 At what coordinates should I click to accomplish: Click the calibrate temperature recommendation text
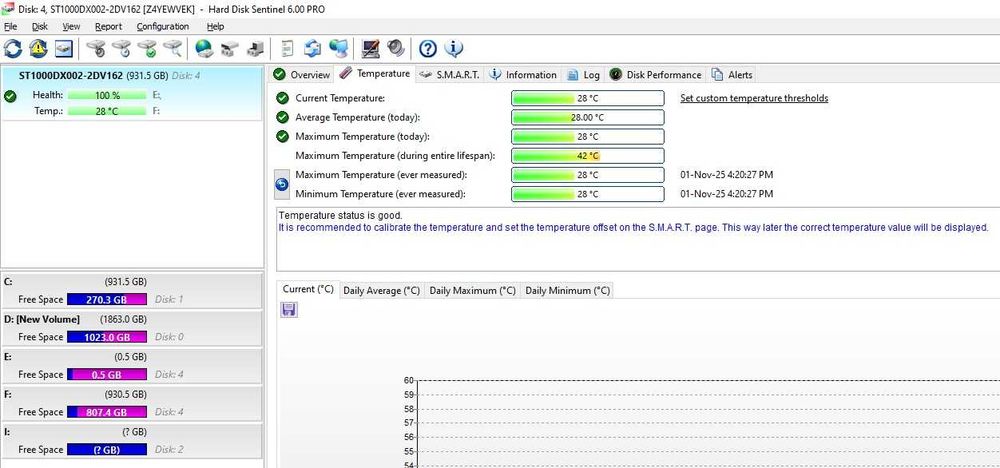[633, 227]
